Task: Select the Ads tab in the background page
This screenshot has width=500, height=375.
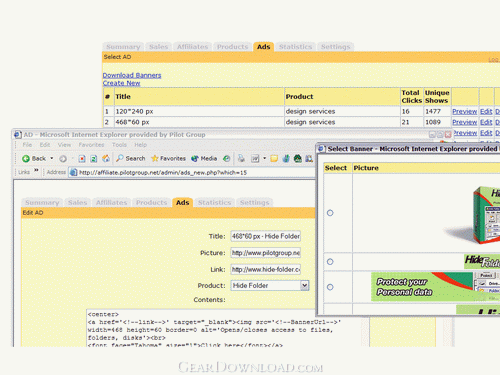Action: 263,47
